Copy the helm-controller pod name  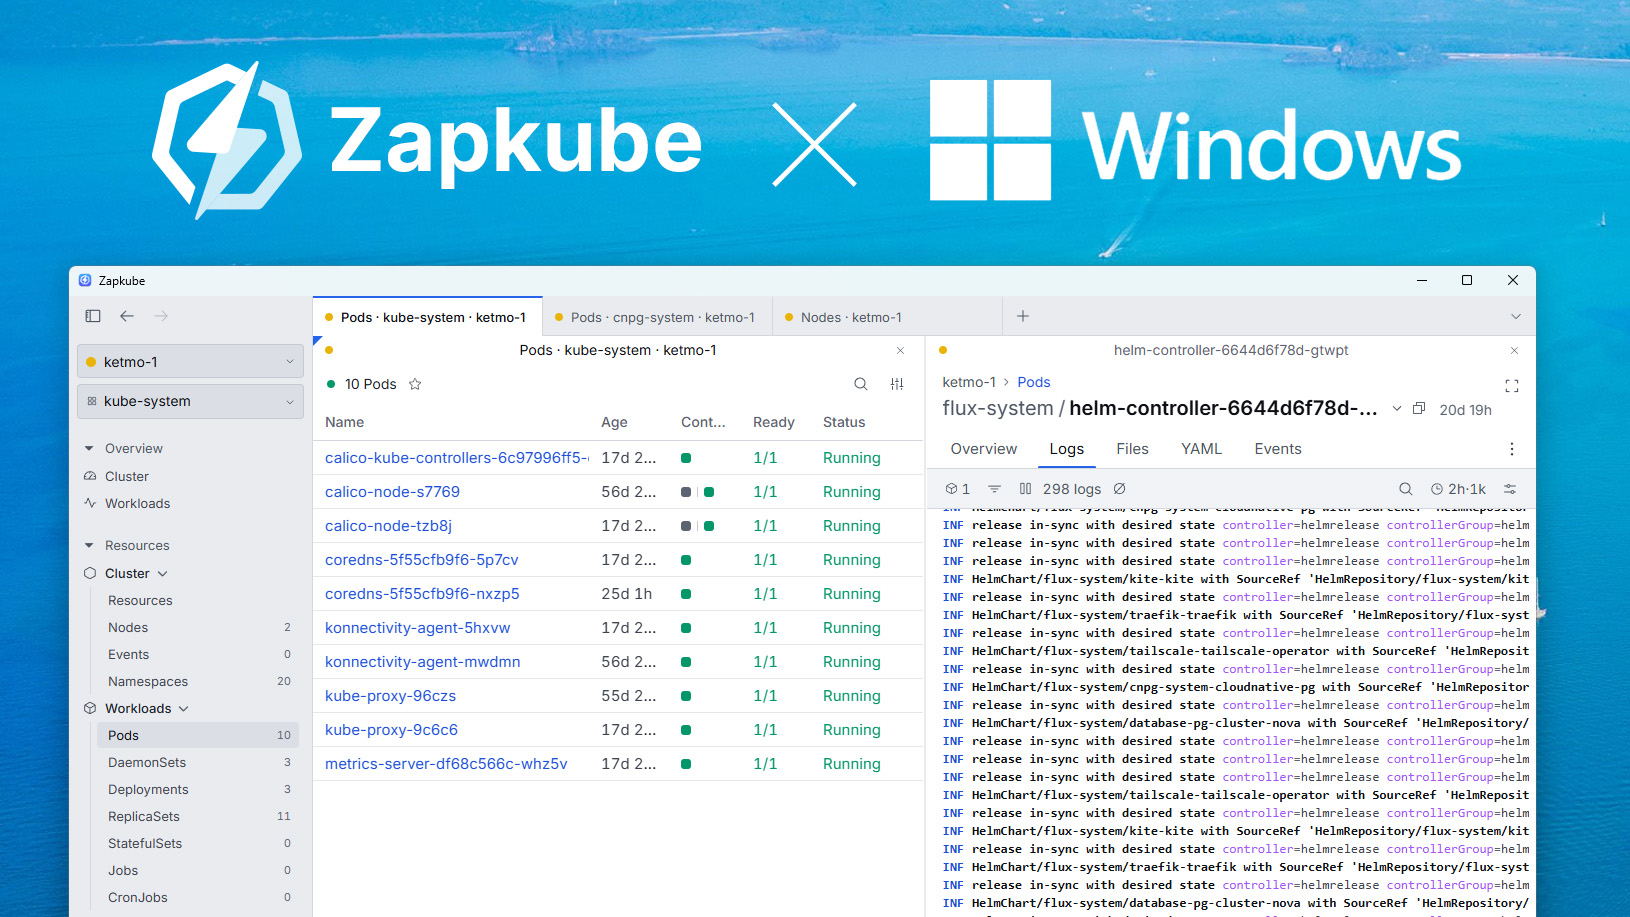point(1419,409)
